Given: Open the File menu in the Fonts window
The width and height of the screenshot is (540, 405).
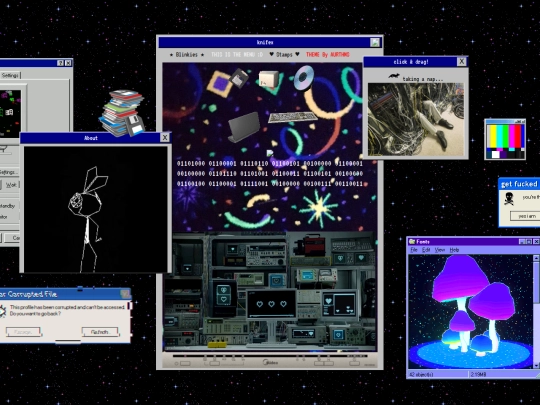Looking at the screenshot, I should pos(414,250).
